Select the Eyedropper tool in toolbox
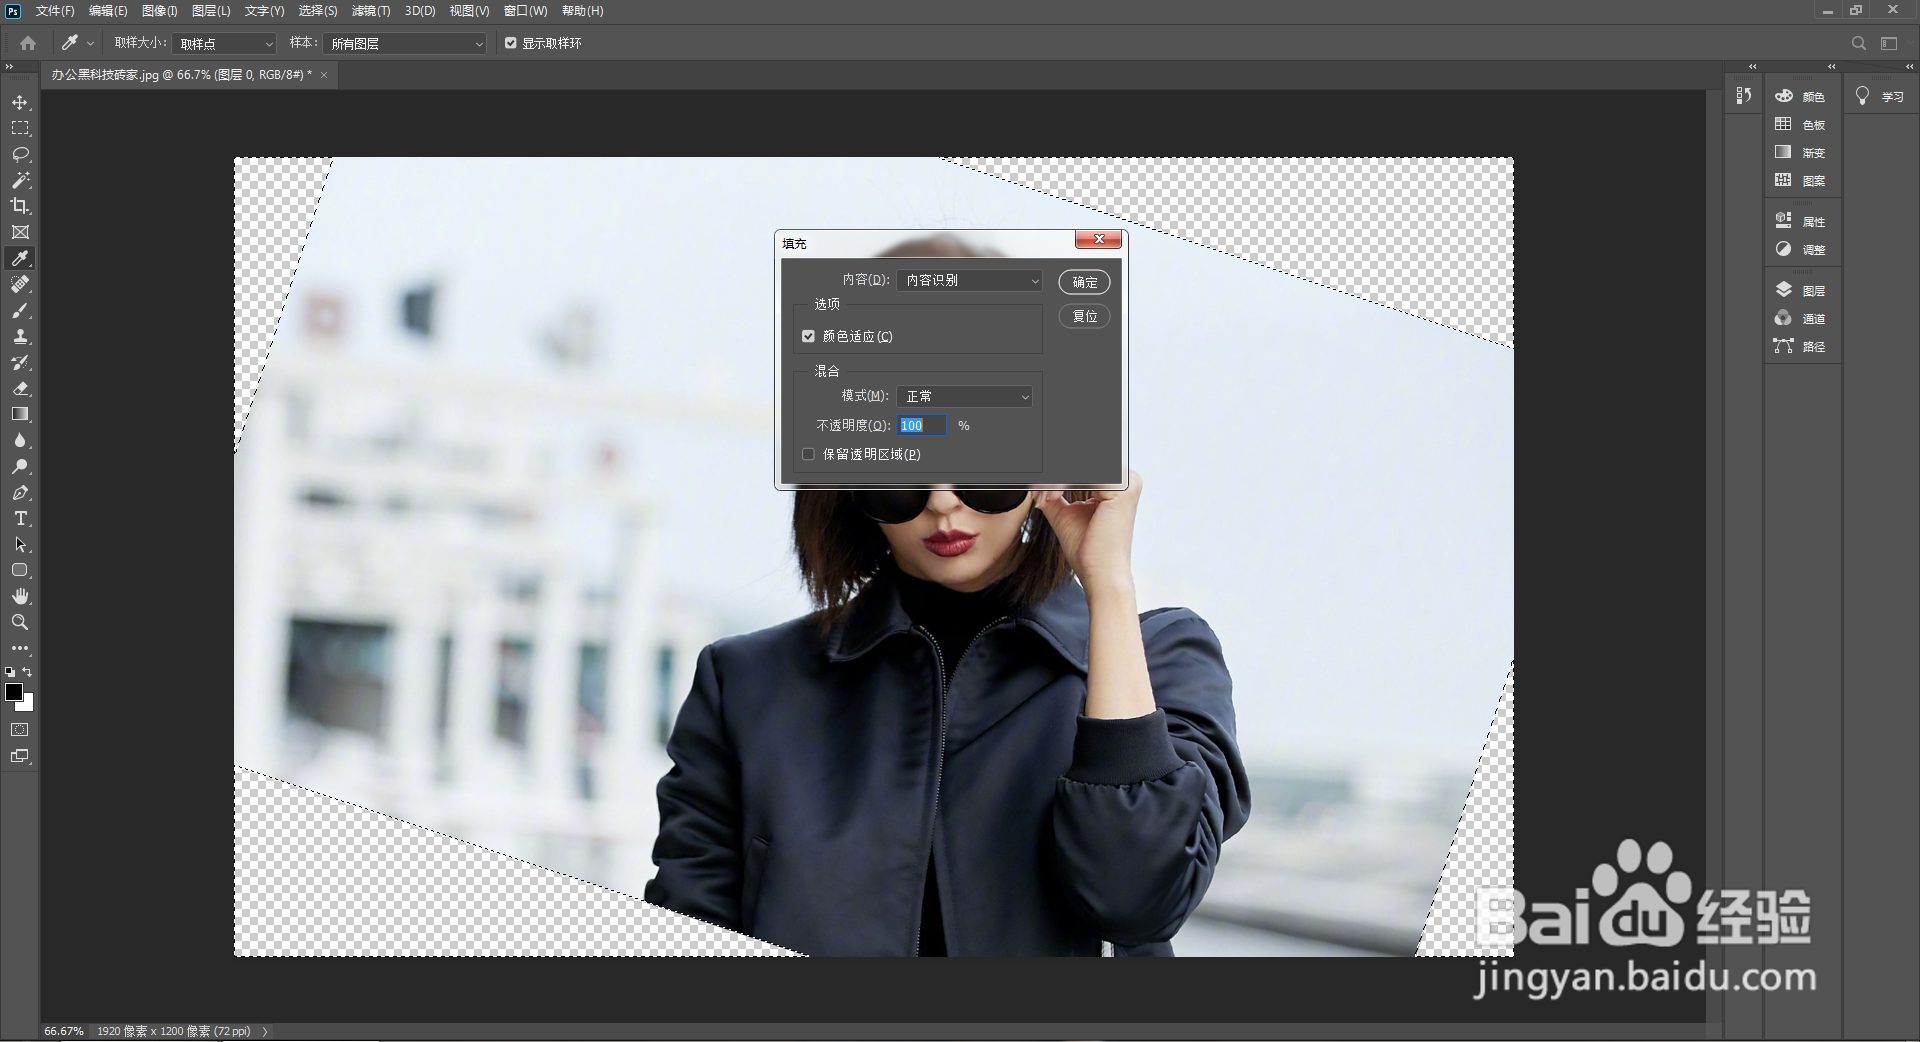Viewport: 1920px width, 1042px height. [20, 259]
